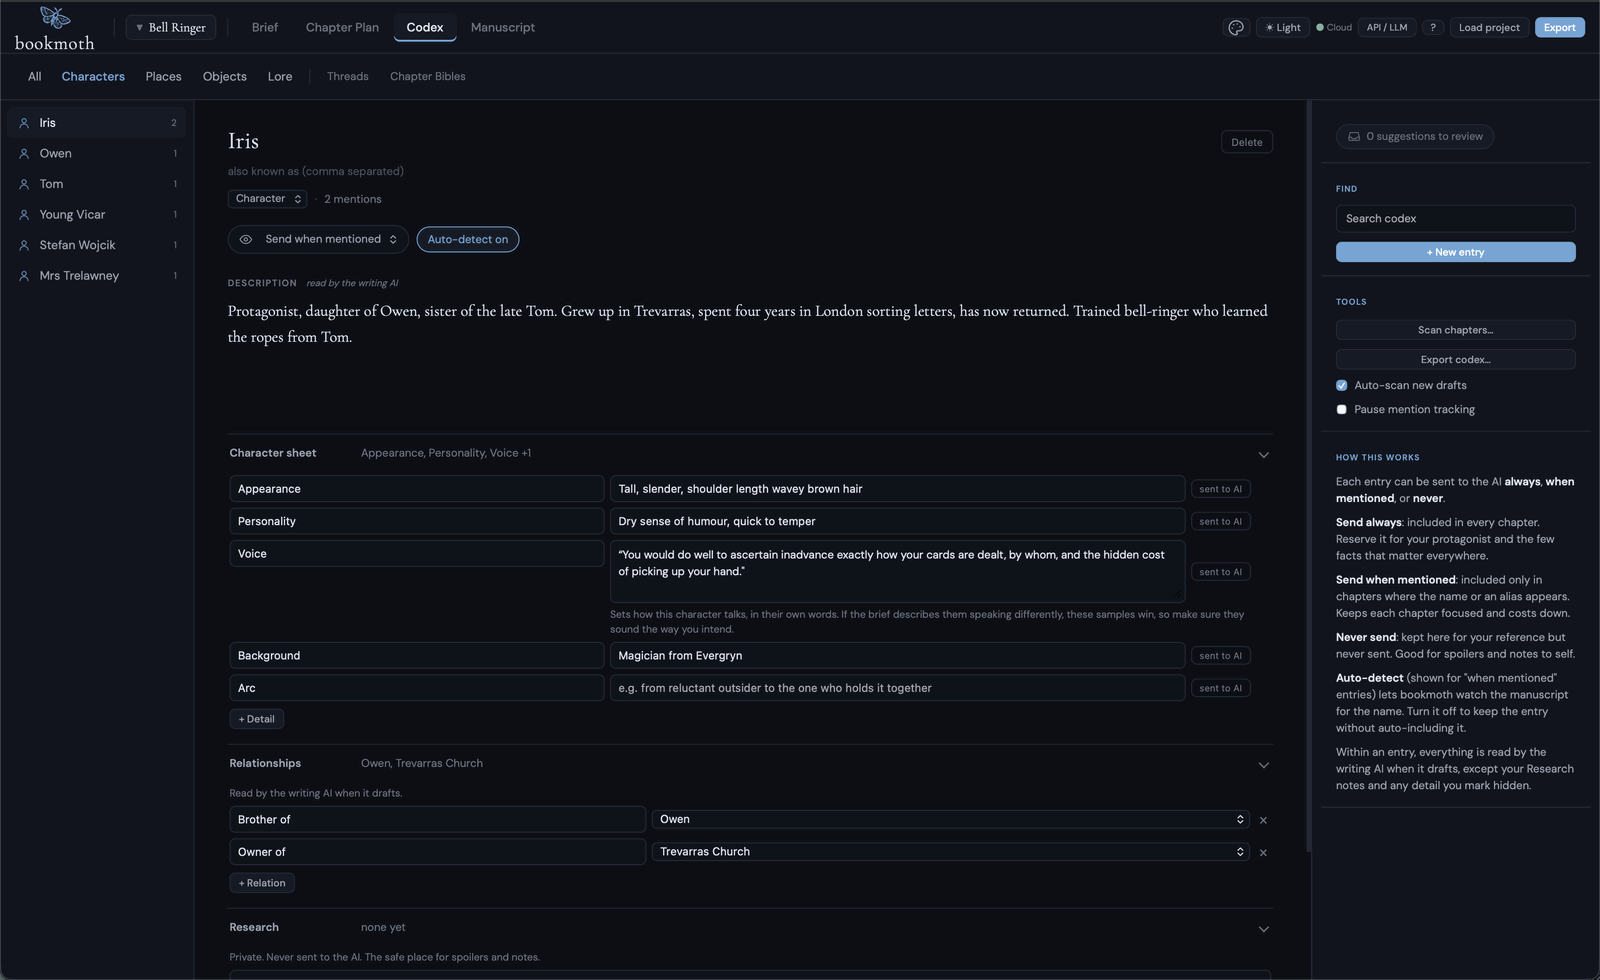Click the person icon beside Owen

point(24,154)
